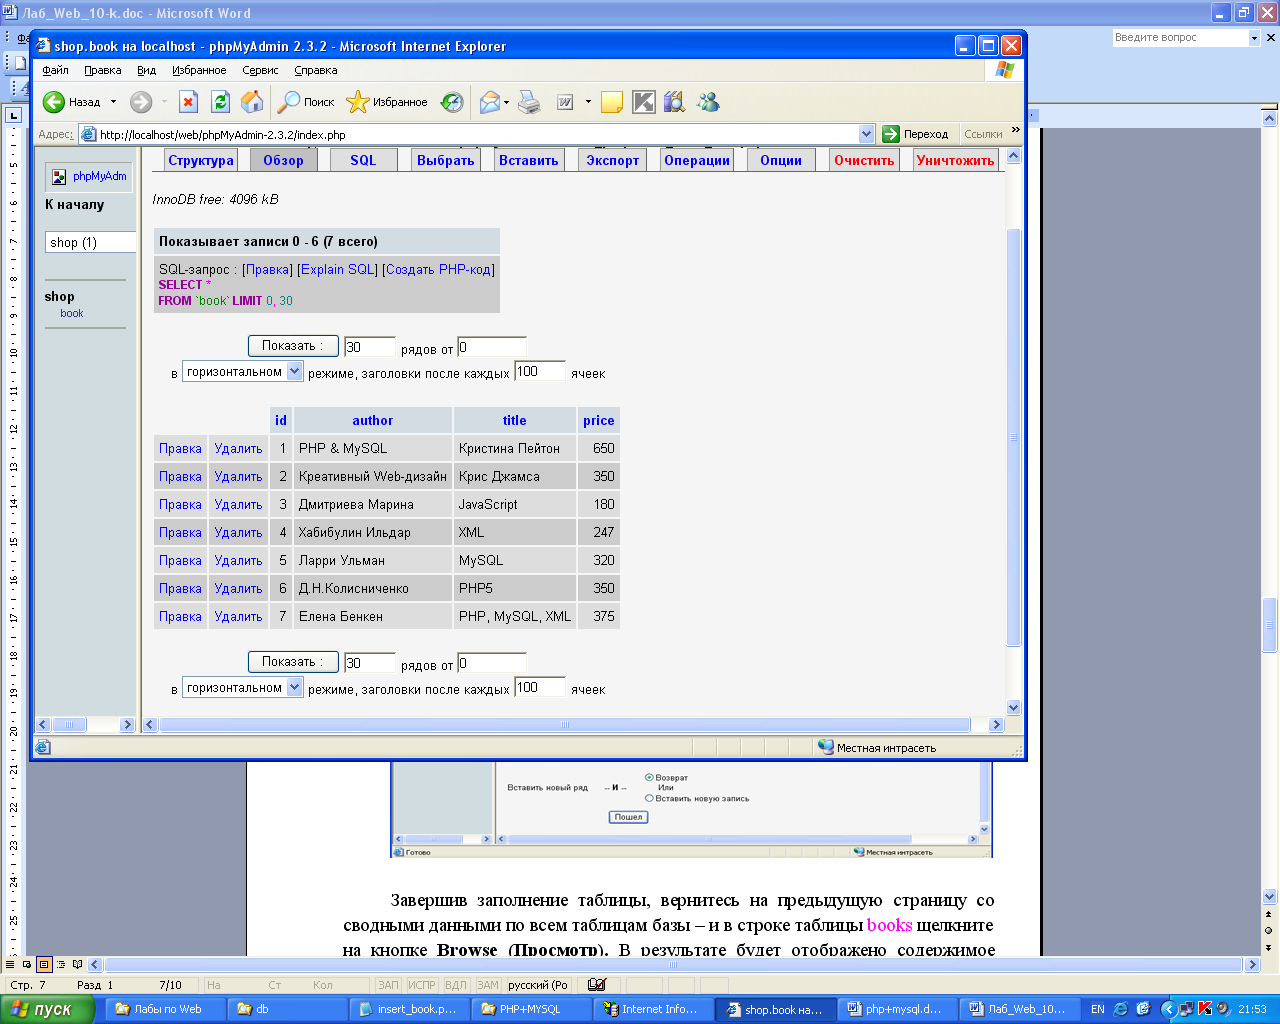Click the Kaspersky red K tray icon
The image size is (1280, 1024).
[x=1206, y=1009]
